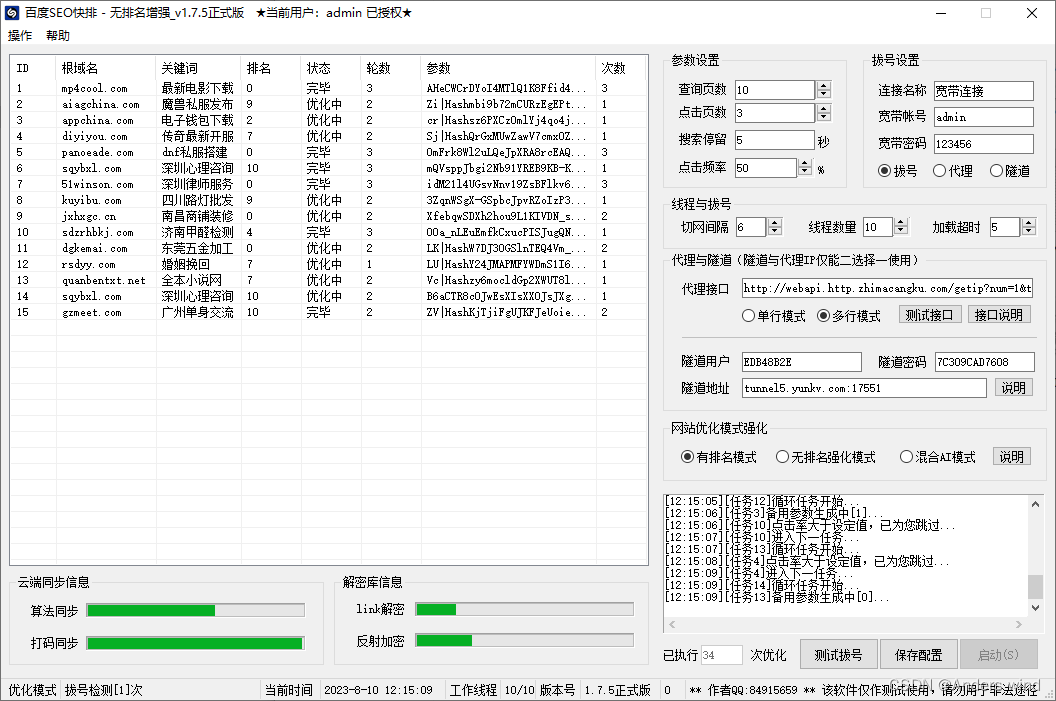Click the 点击频率 spinner arrows
Image resolution: width=1056 pixels, height=701 pixels.
(x=805, y=168)
